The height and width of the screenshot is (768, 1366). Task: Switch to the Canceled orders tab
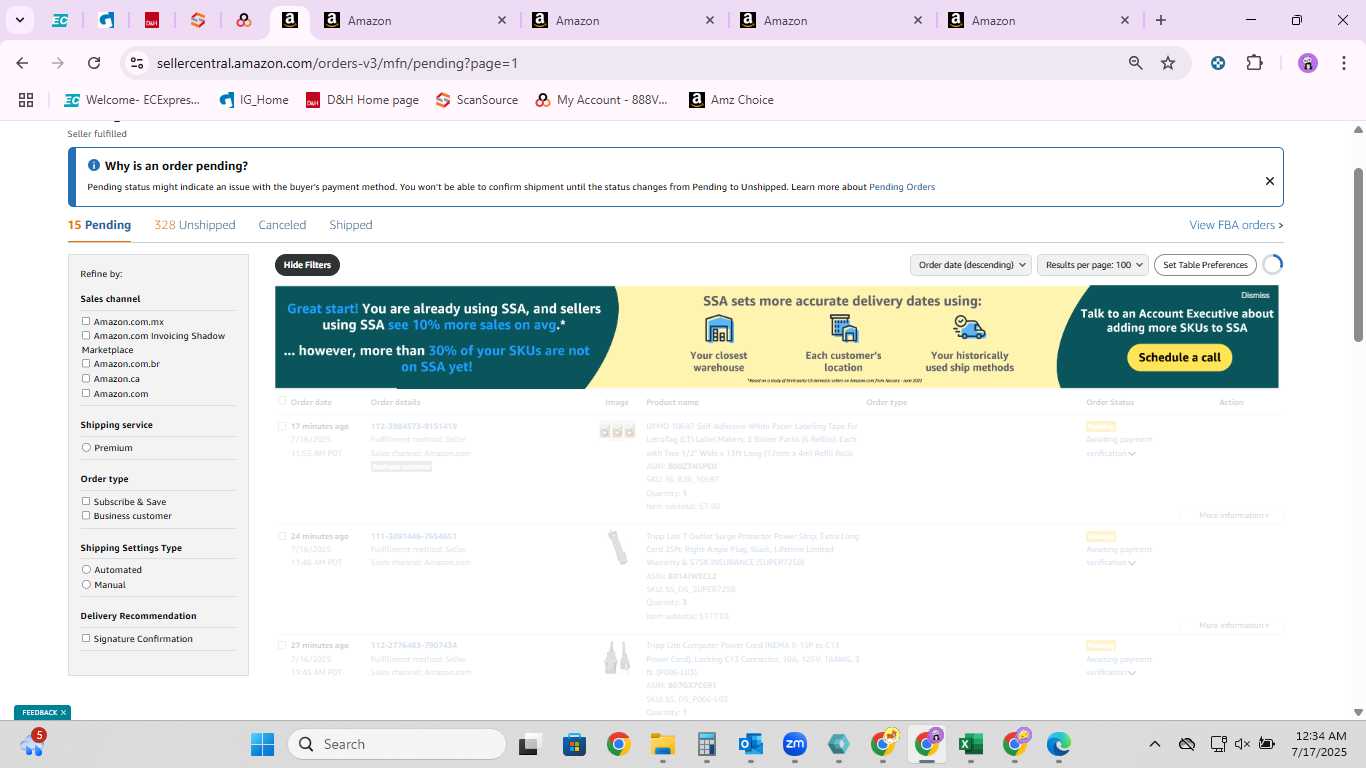282,225
